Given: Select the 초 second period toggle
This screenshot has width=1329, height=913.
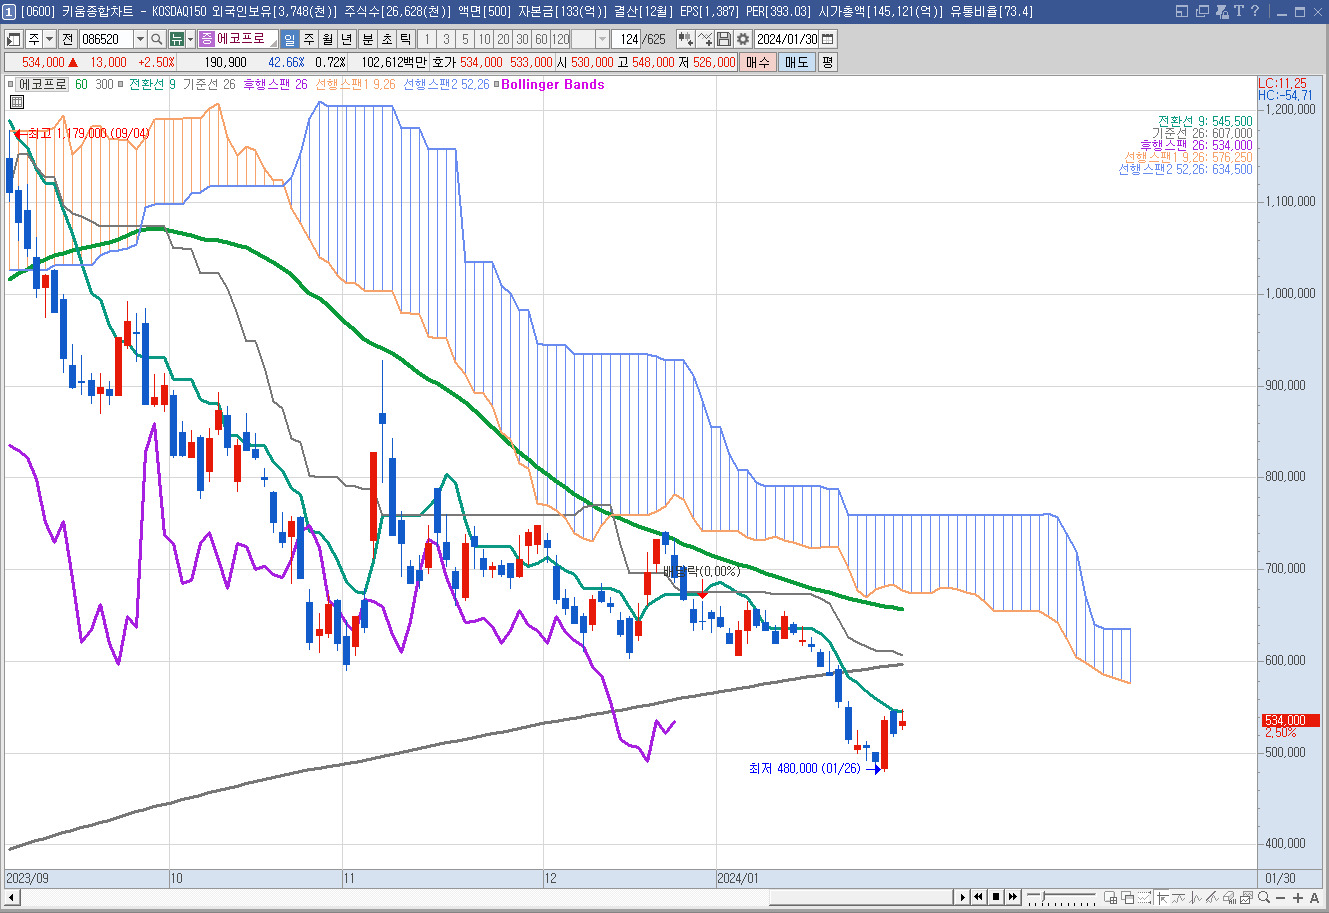Looking at the screenshot, I should [x=386, y=39].
